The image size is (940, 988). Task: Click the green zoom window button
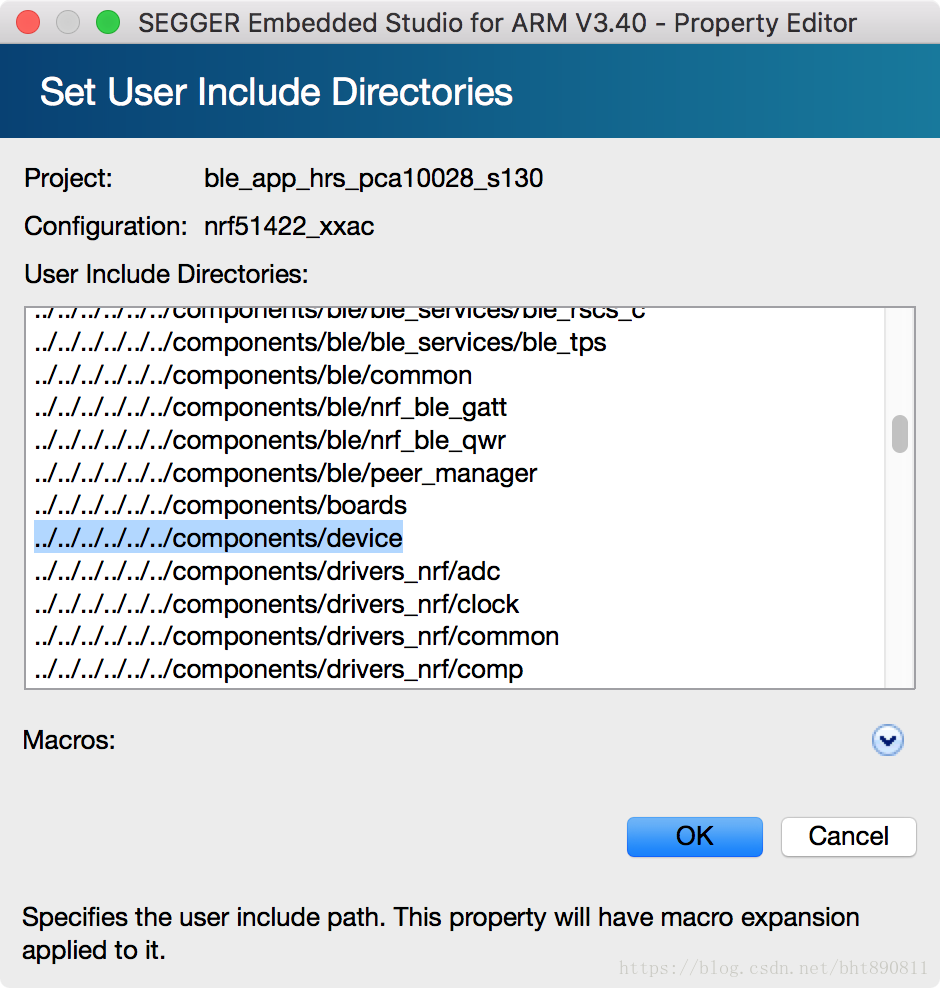108,22
